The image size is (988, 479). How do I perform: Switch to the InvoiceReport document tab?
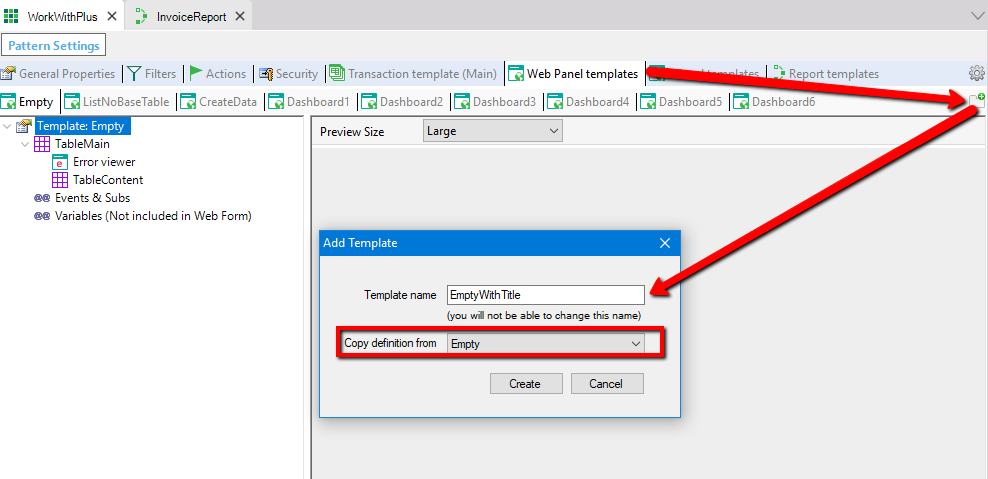click(x=191, y=16)
